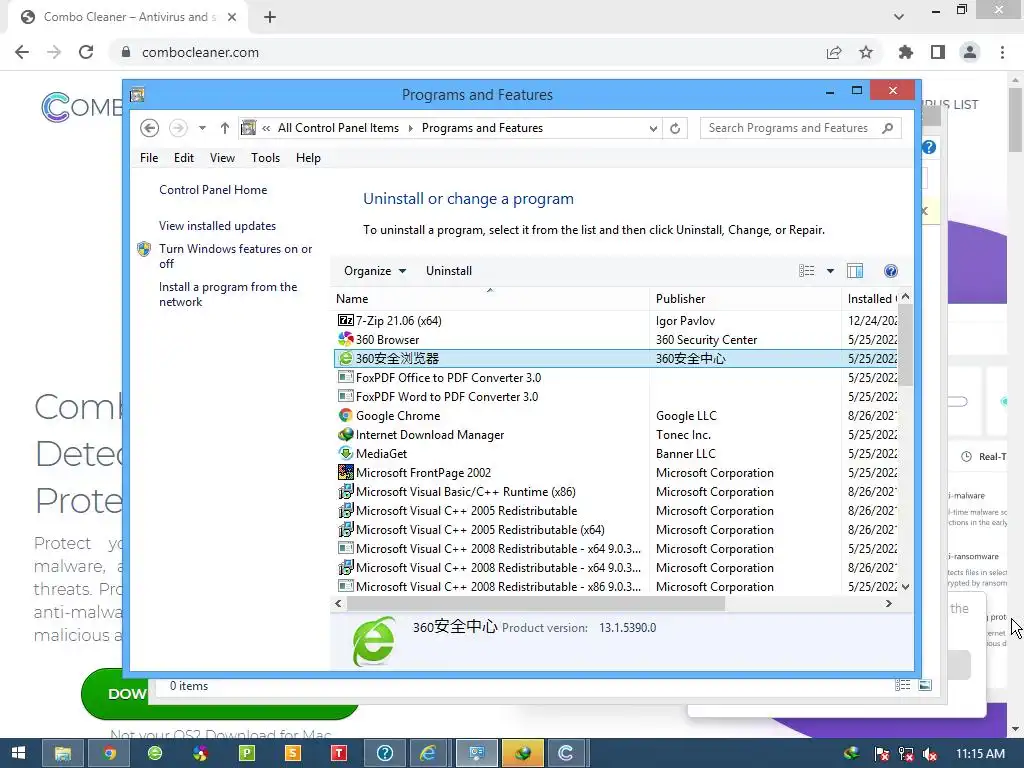Open the File menu

coord(149,157)
